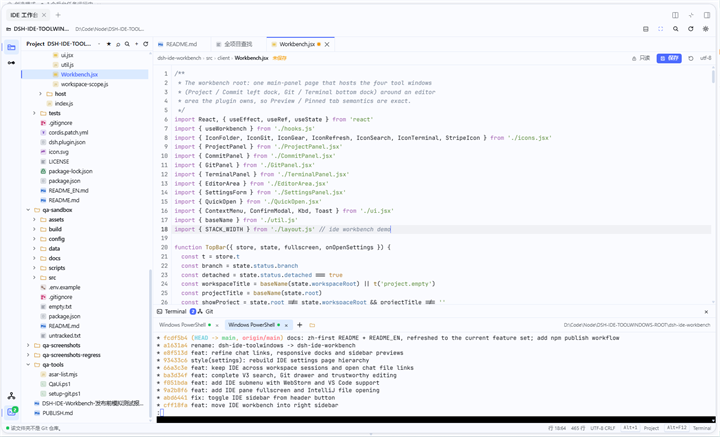Click the utf-8 encoding label
The width and height of the screenshot is (720, 437).
pos(706,58)
